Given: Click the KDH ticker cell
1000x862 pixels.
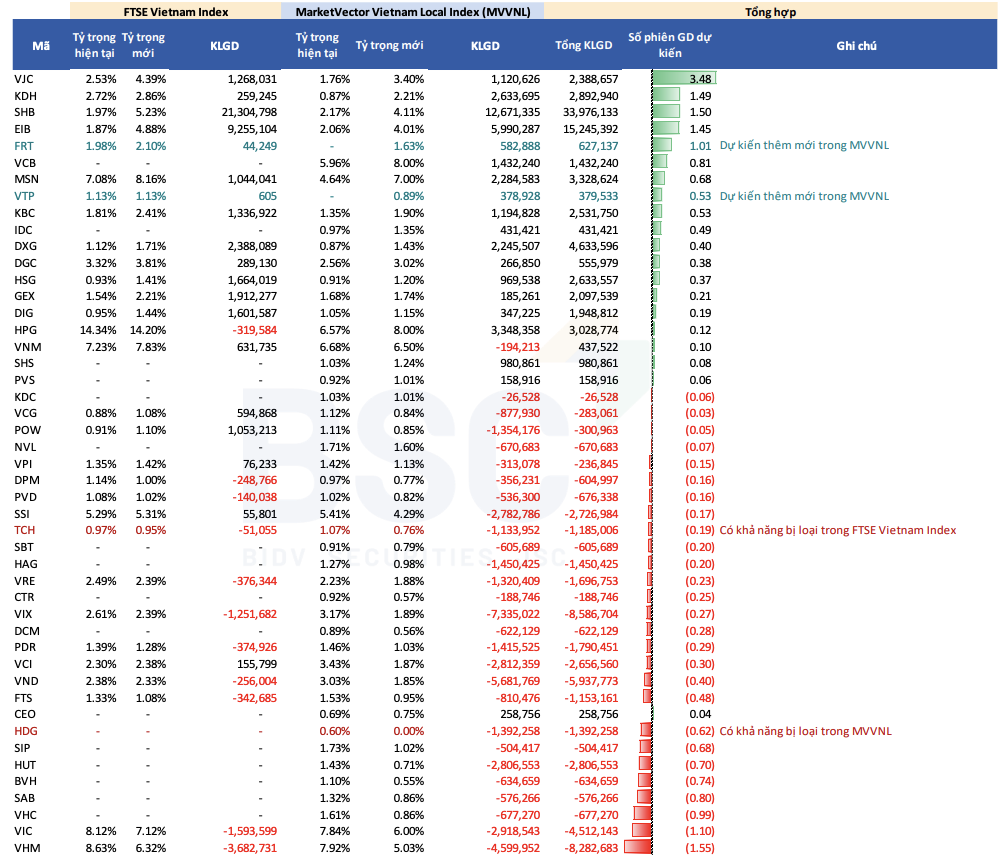Looking at the screenshot, I should pos(26,96).
